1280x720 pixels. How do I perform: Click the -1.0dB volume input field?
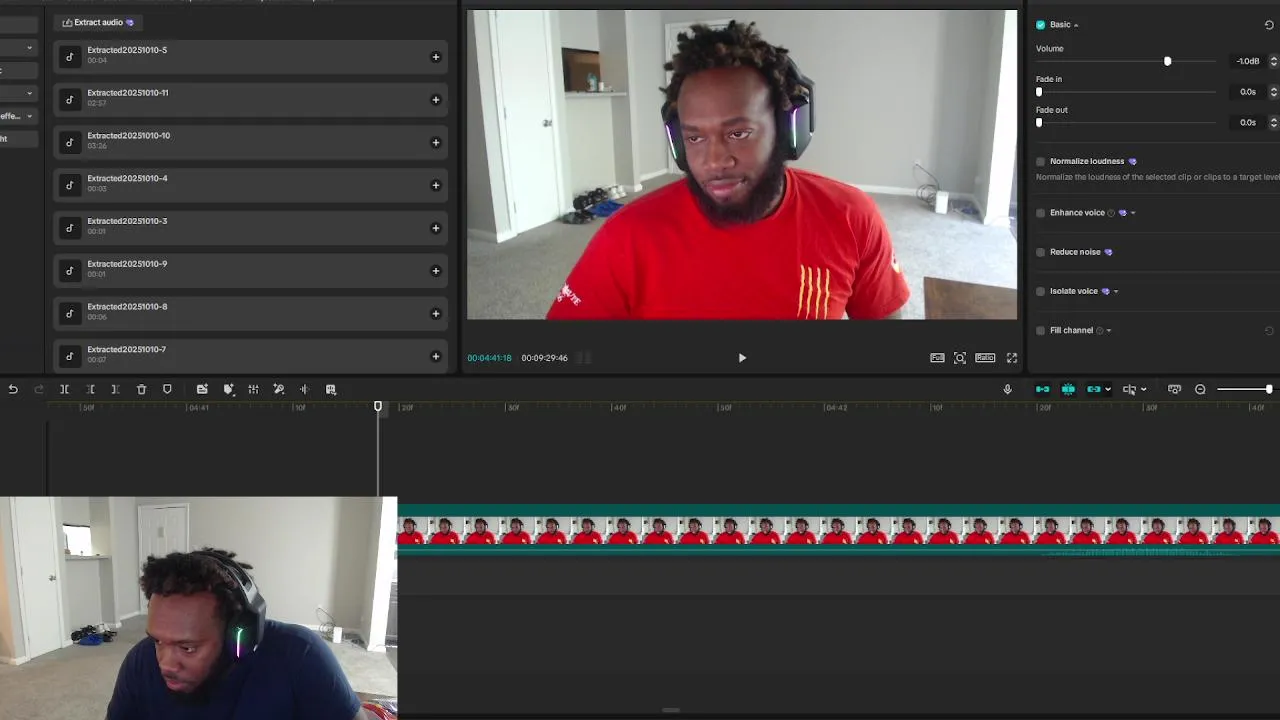[1247, 61]
